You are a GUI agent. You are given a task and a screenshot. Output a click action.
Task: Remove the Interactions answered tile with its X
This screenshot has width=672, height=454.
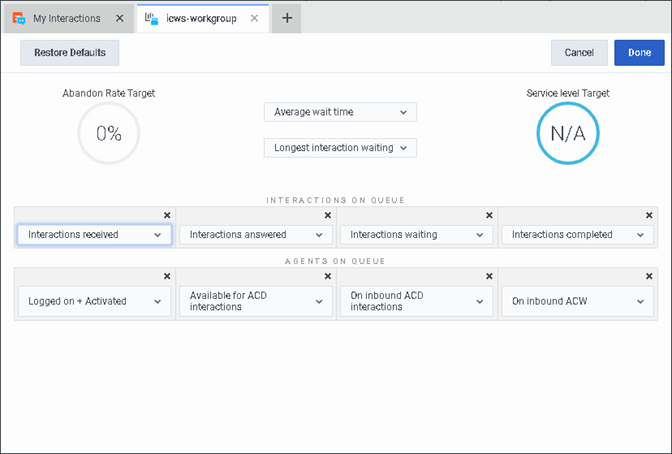click(328, 215)
